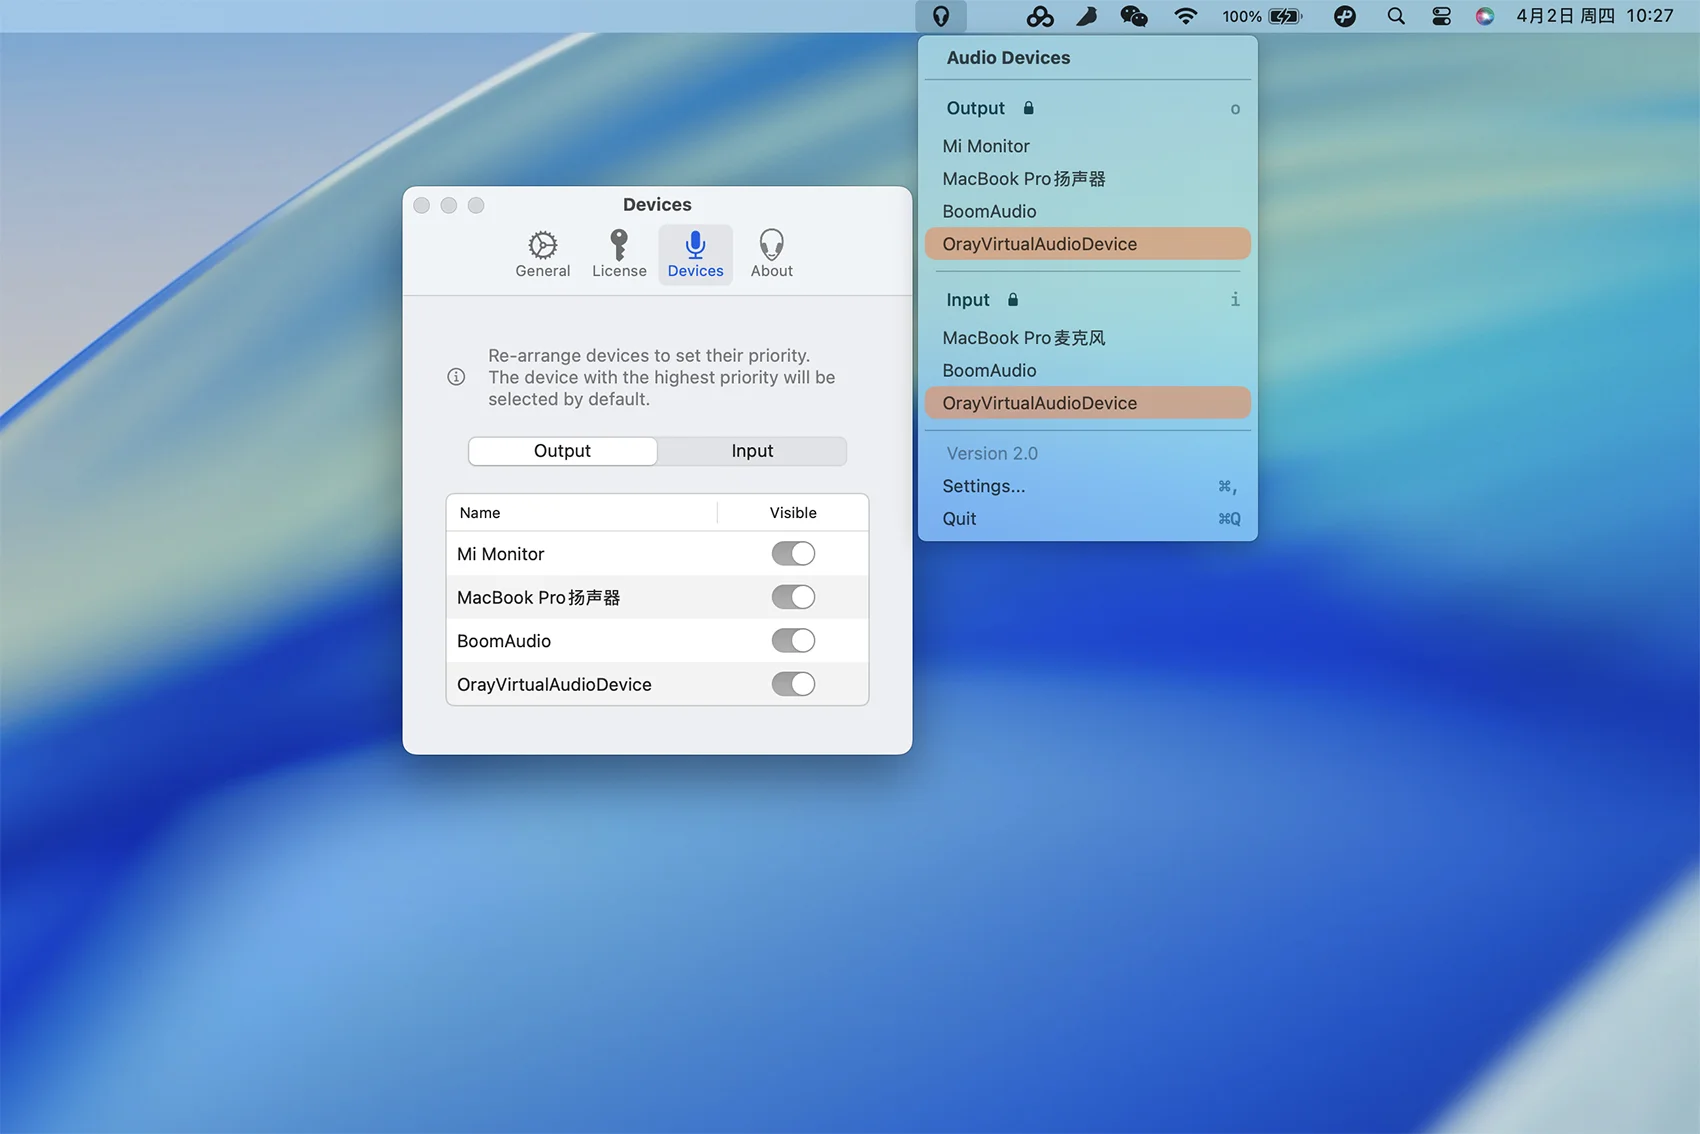Open the About tab icon

[771, 246]
